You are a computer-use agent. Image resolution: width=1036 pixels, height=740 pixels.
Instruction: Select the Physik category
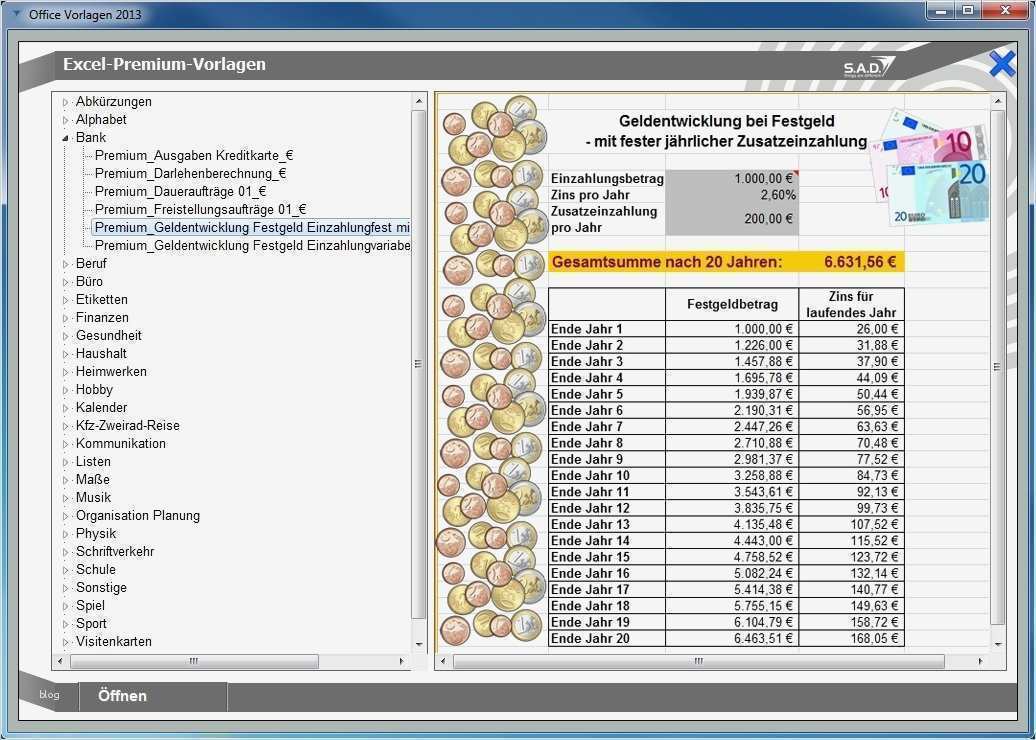(x=96, y=533)
